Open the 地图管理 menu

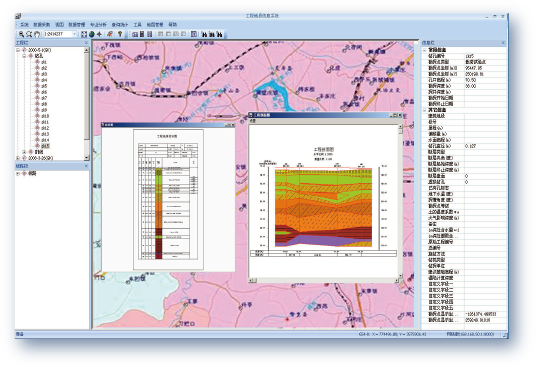[155, 25]
